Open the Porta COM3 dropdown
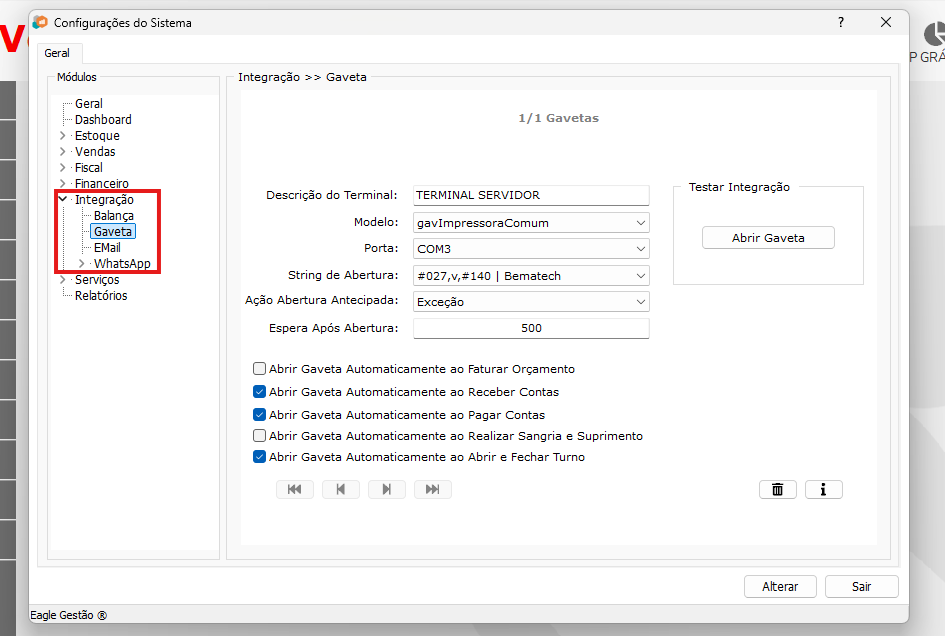 click(640, 248)
